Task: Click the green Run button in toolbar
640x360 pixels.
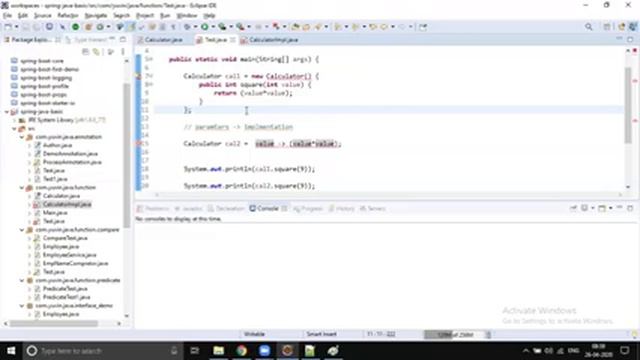Action: [204, 27]
